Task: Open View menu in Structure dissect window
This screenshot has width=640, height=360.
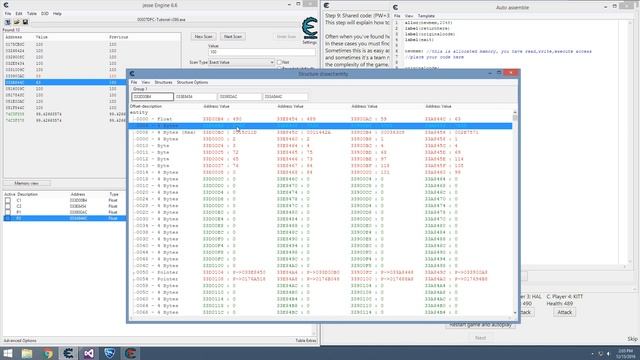Action: (145, 82)
